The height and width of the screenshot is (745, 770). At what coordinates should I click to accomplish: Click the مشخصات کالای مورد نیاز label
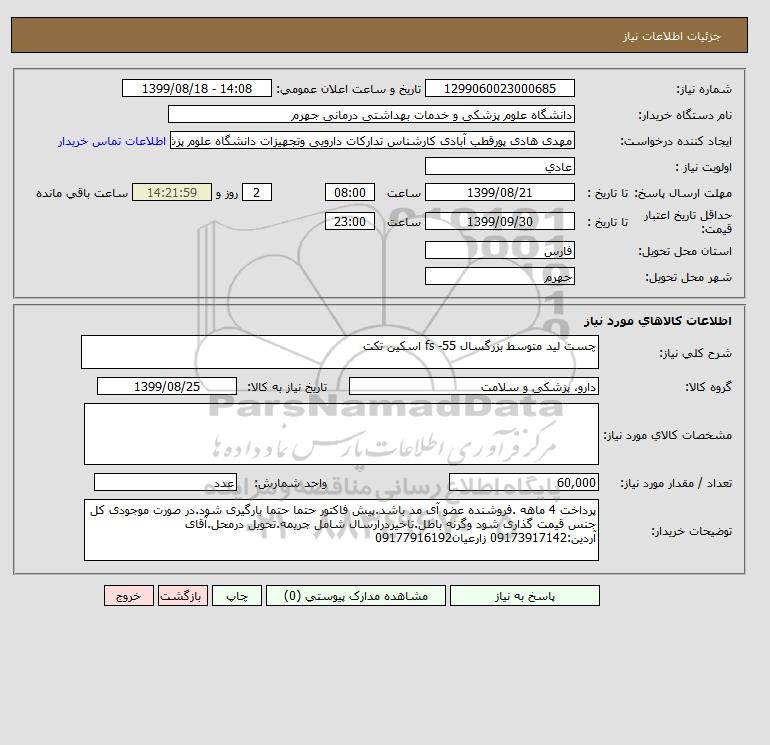(x=667, y=435)
